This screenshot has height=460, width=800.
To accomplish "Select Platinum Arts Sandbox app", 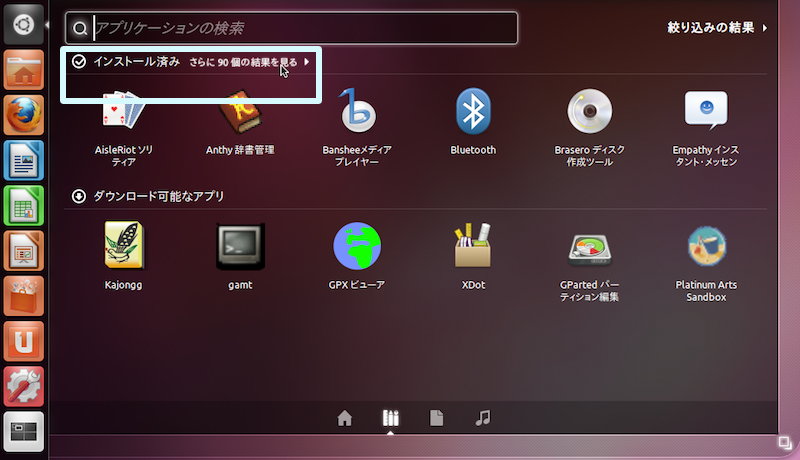I will click(x=706, y=262).
